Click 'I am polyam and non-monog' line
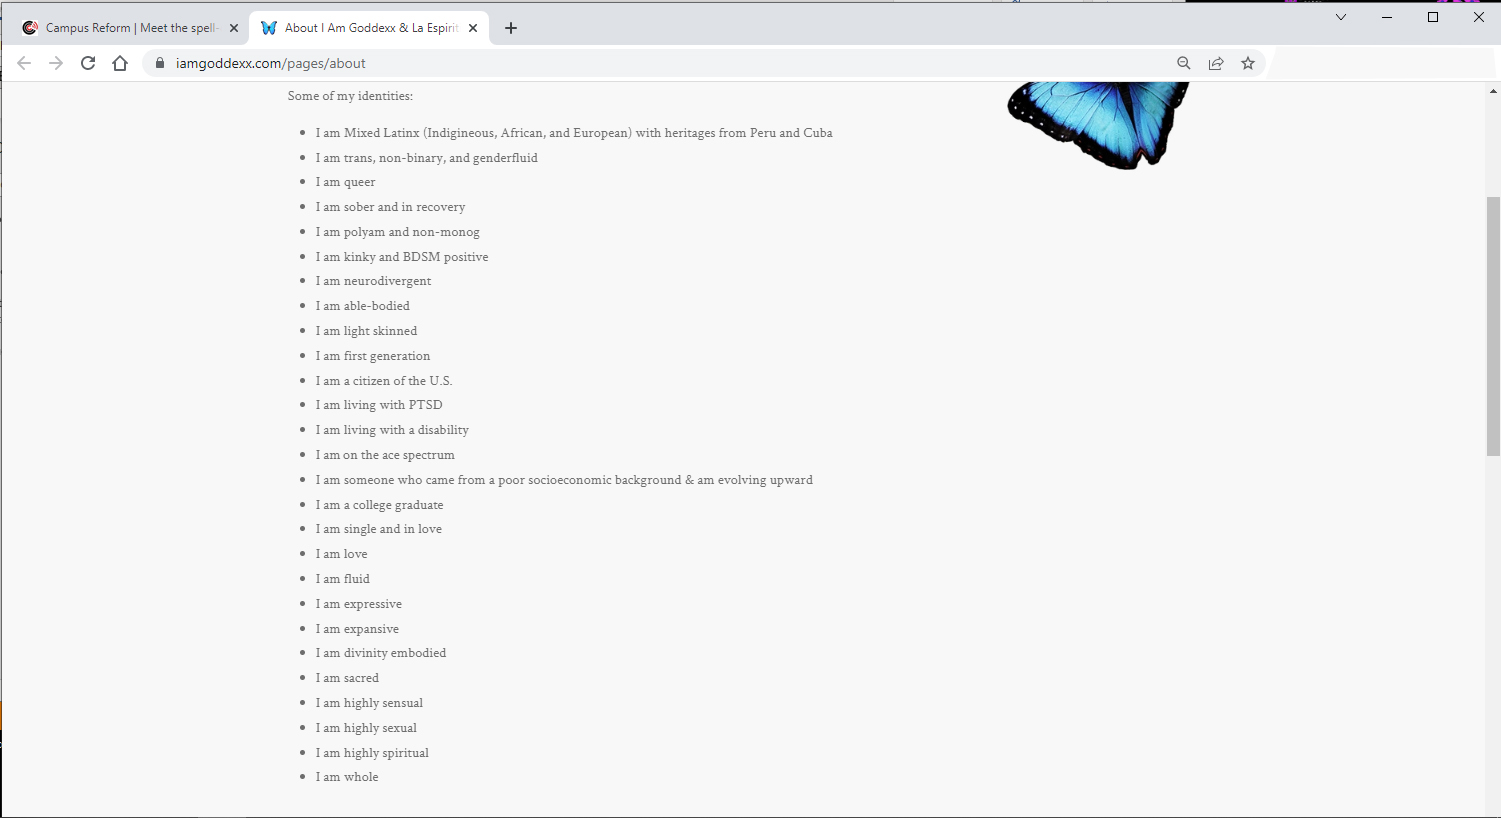 coord(398,232)
